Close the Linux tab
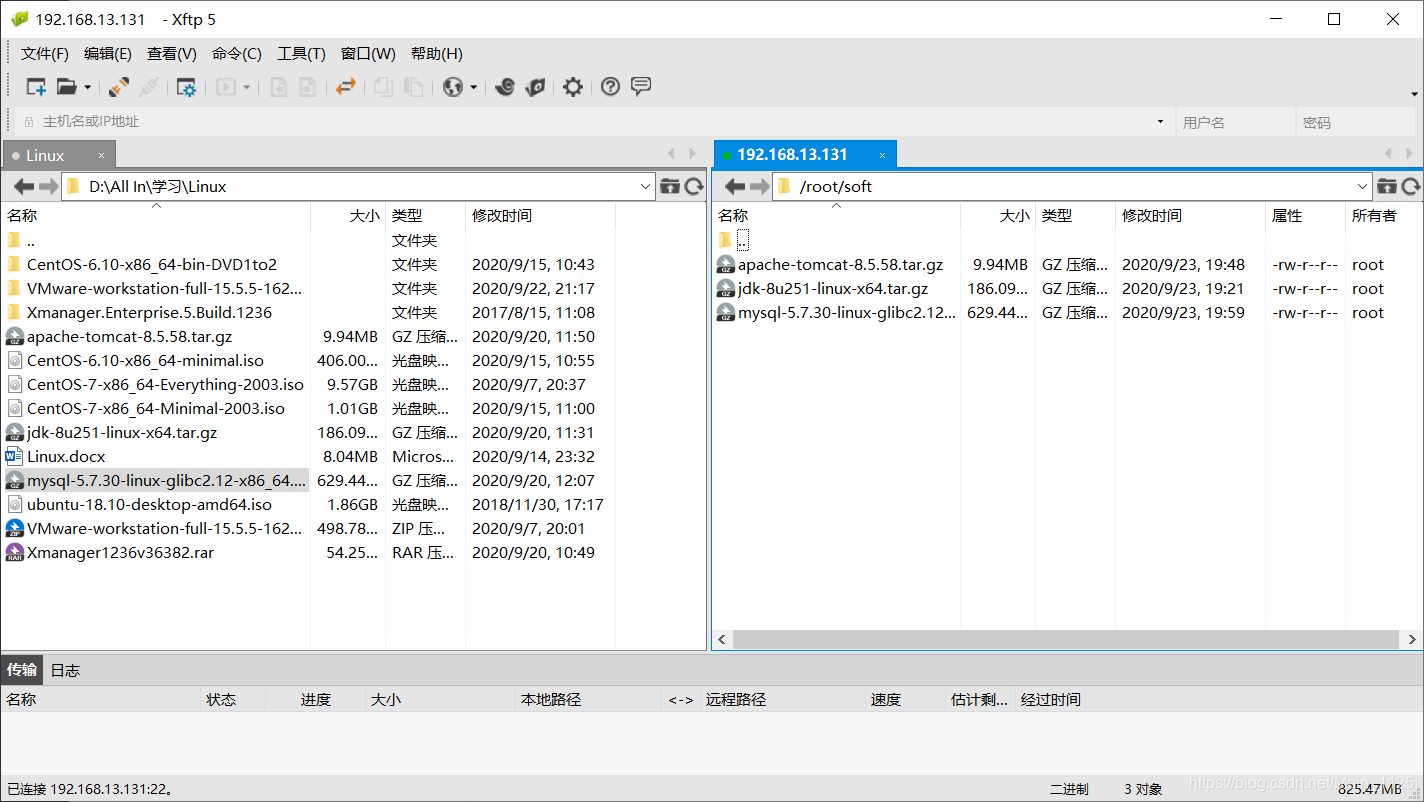The height and width of the screenshot is (802, 1424). point(101,155)
